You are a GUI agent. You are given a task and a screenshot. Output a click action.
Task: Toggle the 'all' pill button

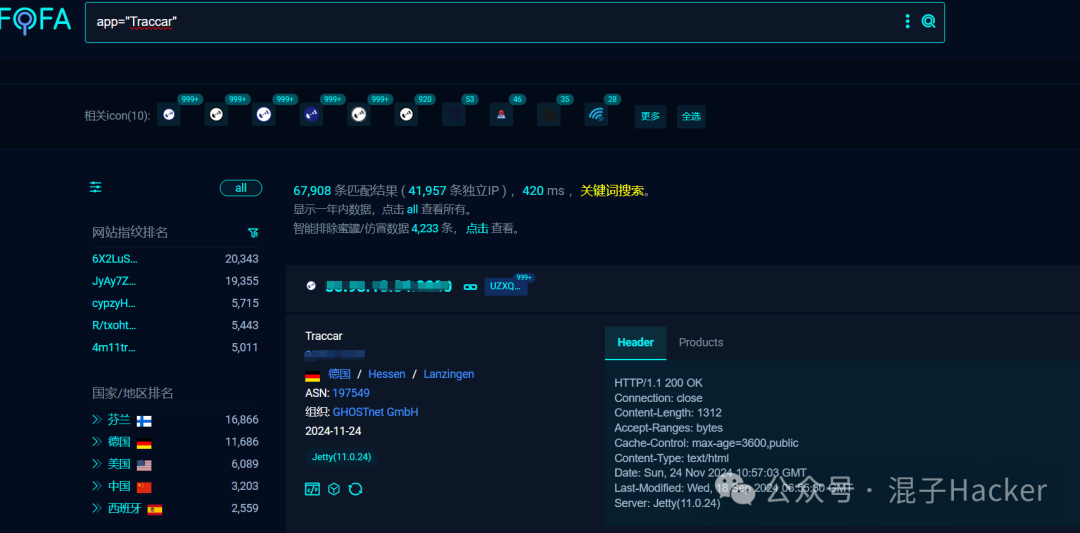tap(241, 188)
